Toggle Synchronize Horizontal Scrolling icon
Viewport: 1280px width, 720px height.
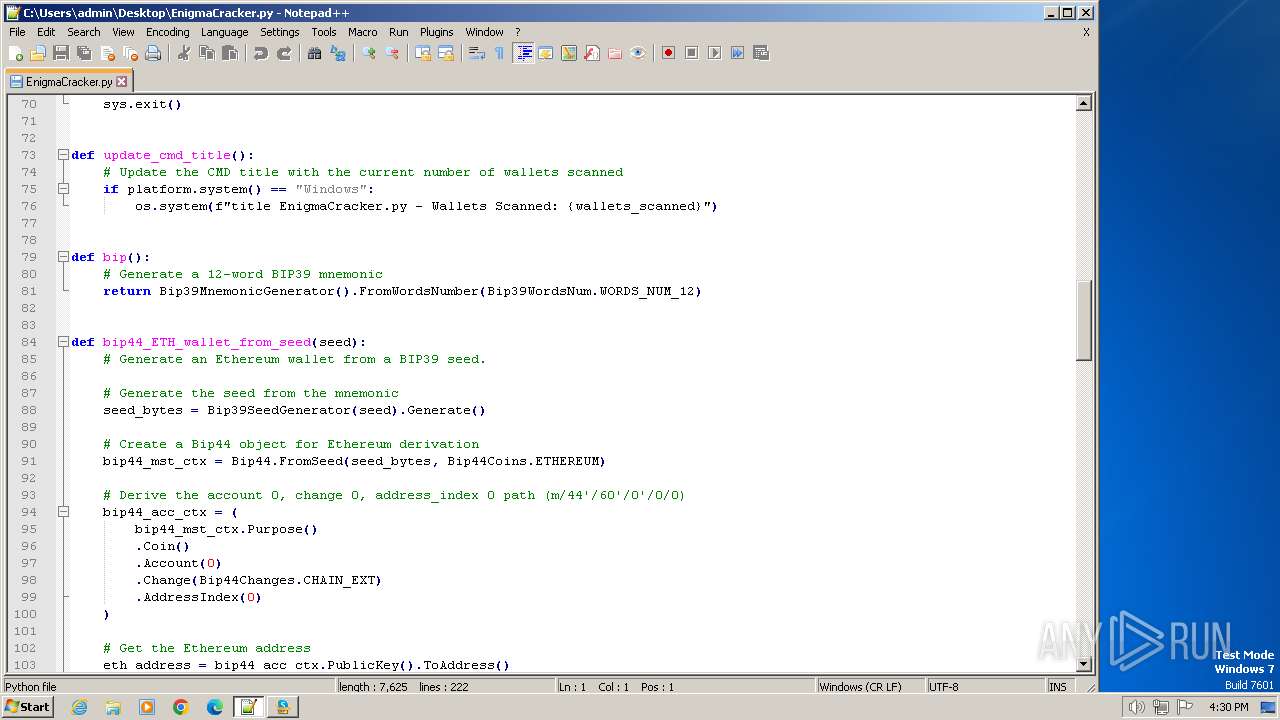(x=446, y=53)
